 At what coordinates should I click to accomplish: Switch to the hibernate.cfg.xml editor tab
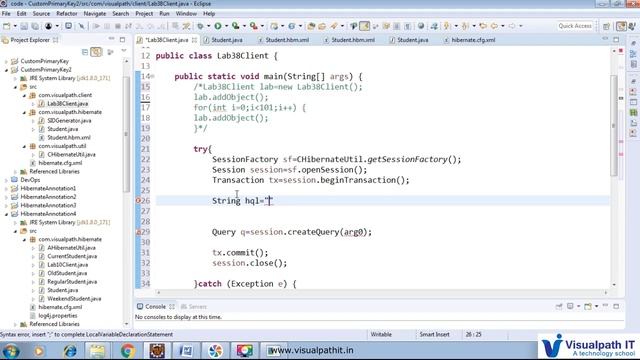[473, 40]
